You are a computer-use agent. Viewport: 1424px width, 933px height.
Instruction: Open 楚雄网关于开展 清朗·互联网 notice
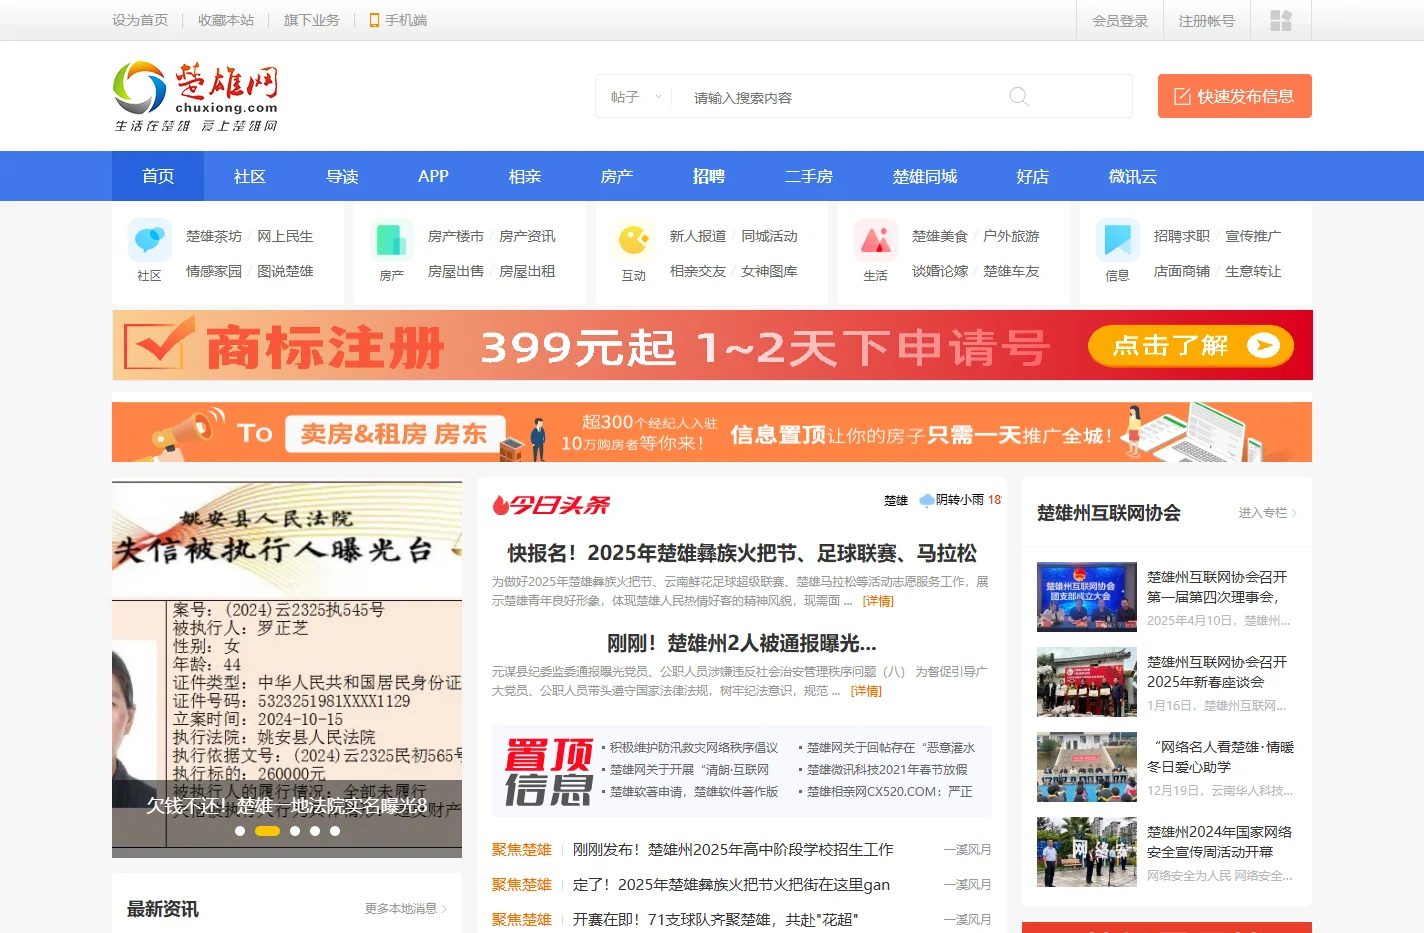click(x=689, y=770)
